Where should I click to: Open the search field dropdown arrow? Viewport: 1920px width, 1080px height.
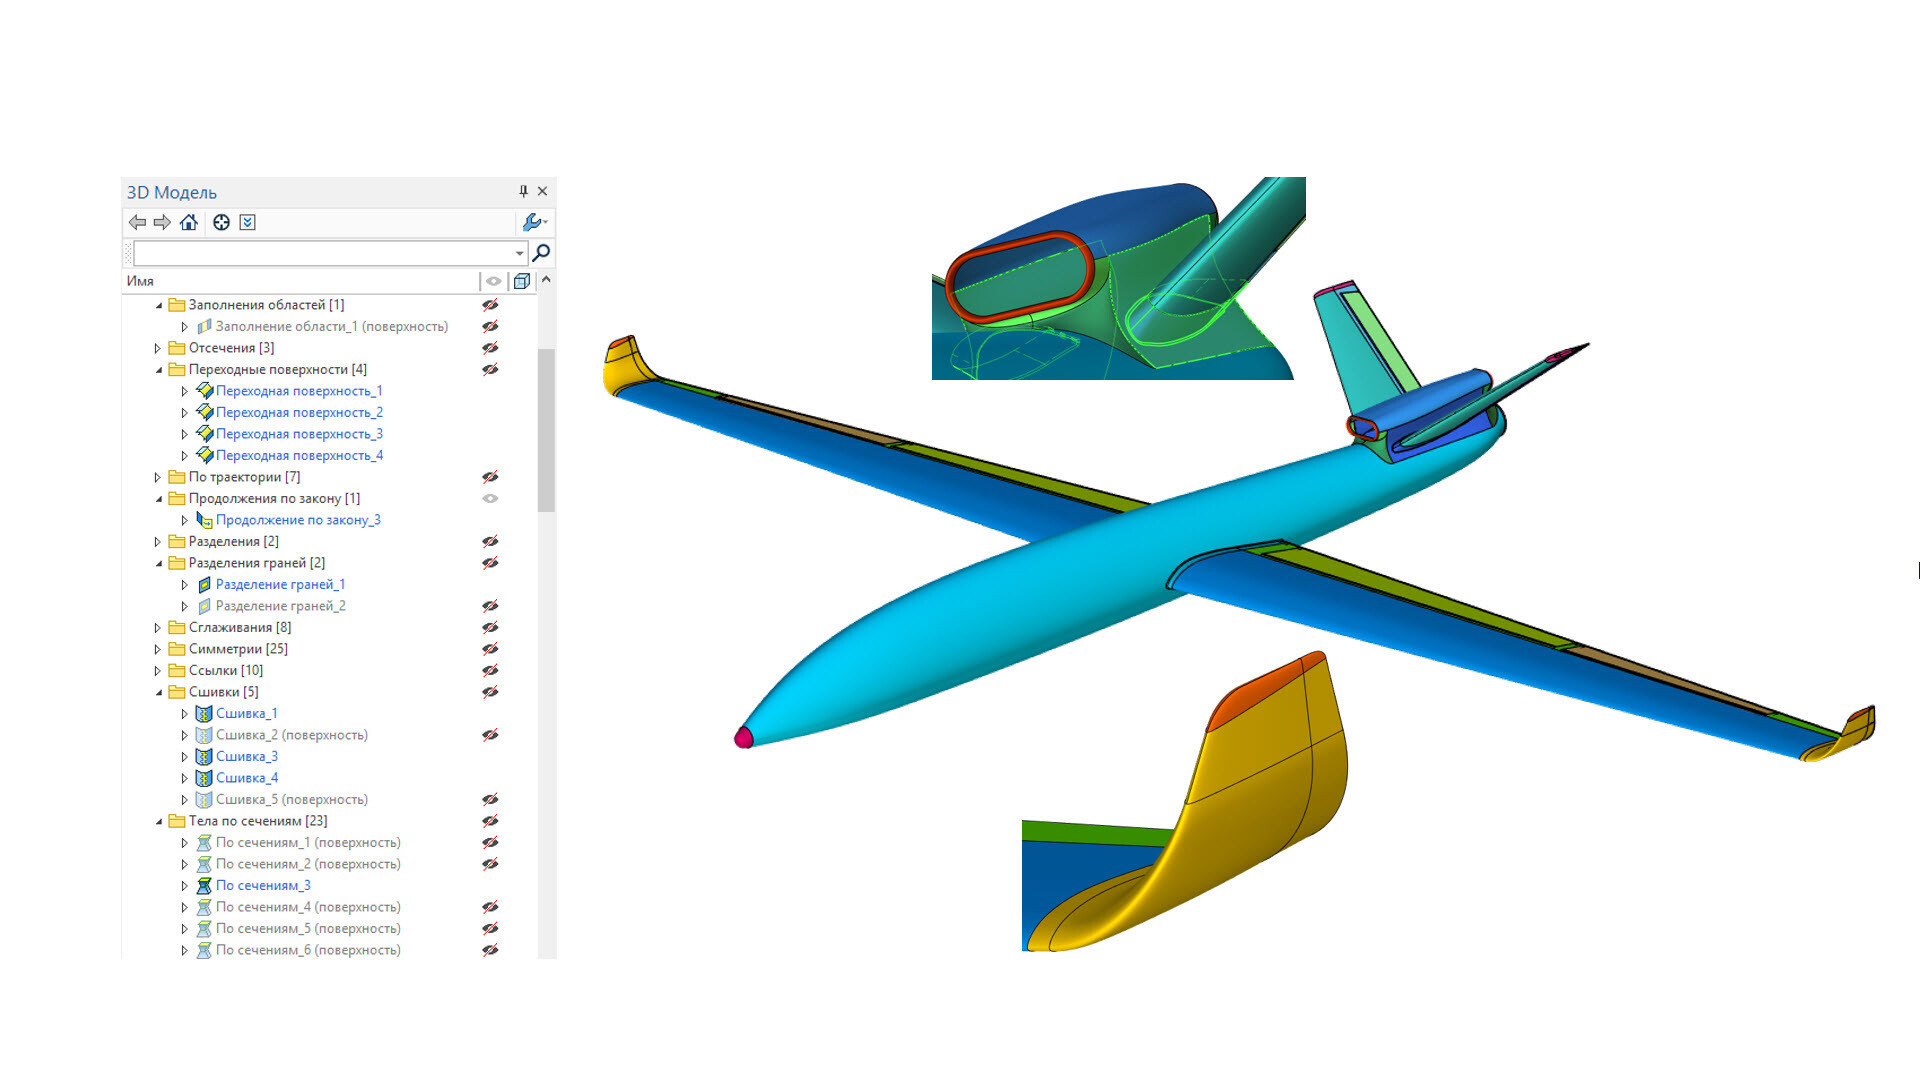click(519, 253)
